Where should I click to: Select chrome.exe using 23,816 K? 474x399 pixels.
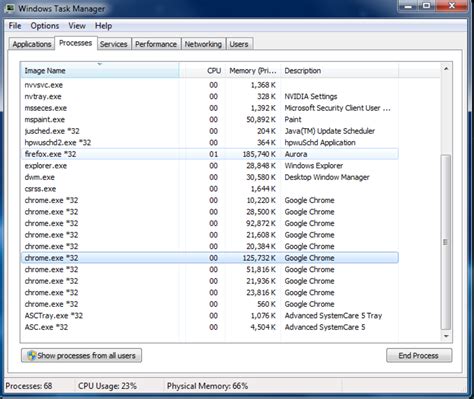(210, 293)
